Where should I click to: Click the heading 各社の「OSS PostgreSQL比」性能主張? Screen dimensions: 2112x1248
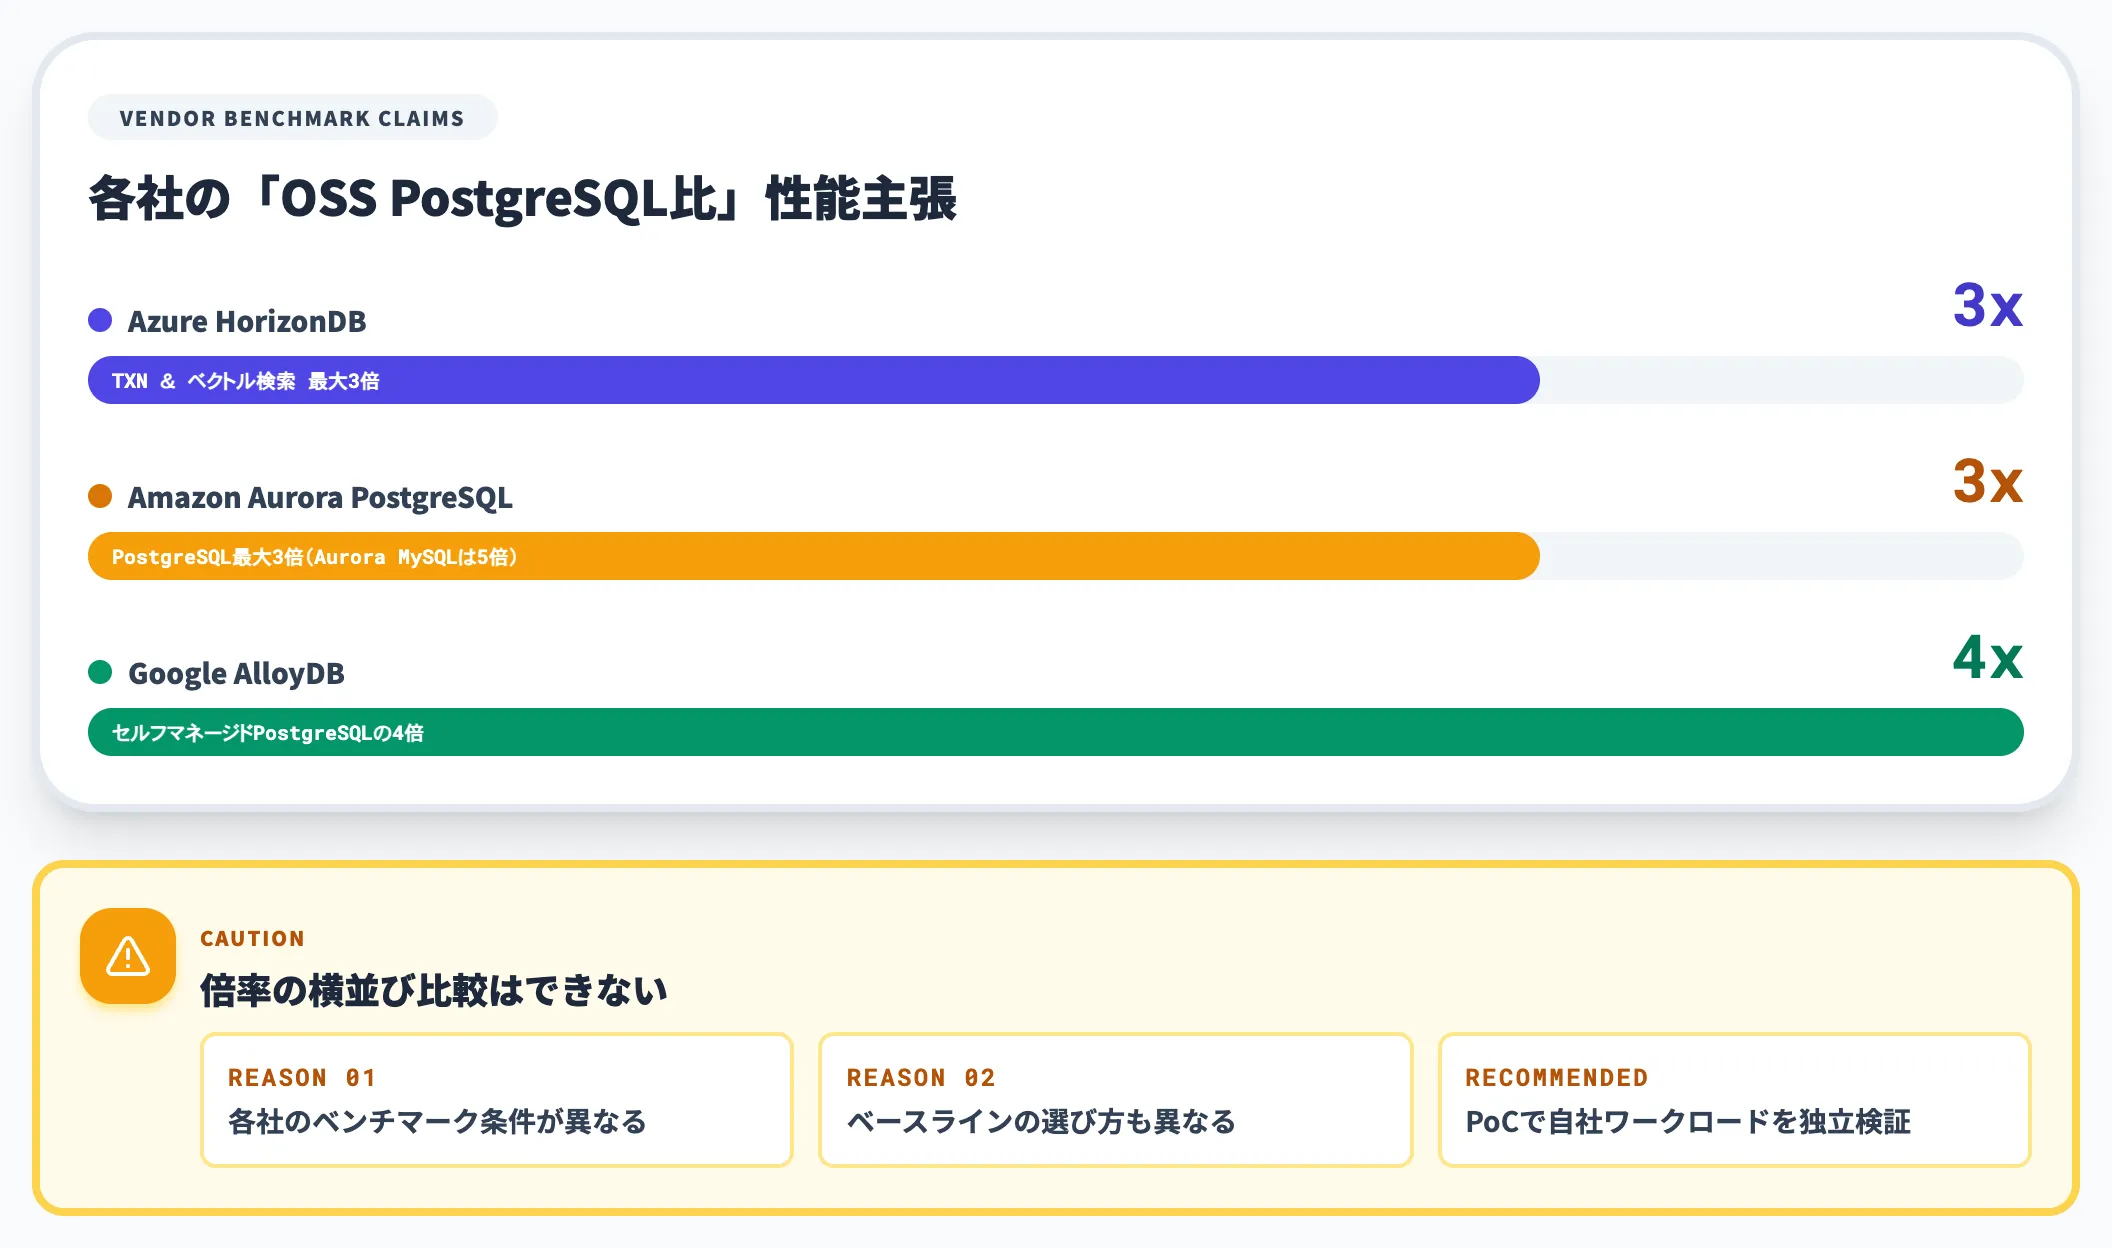tap(523, 198)
